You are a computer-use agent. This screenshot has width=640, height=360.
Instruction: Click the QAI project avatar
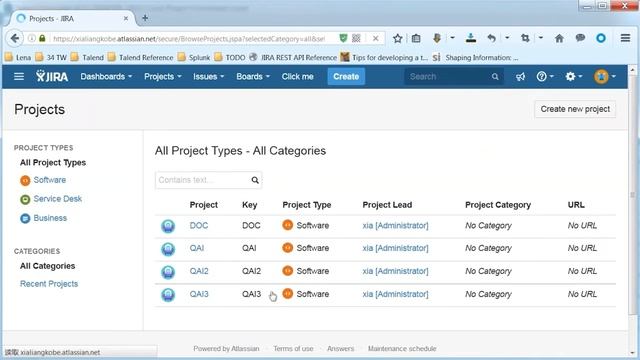pos(168,249)
